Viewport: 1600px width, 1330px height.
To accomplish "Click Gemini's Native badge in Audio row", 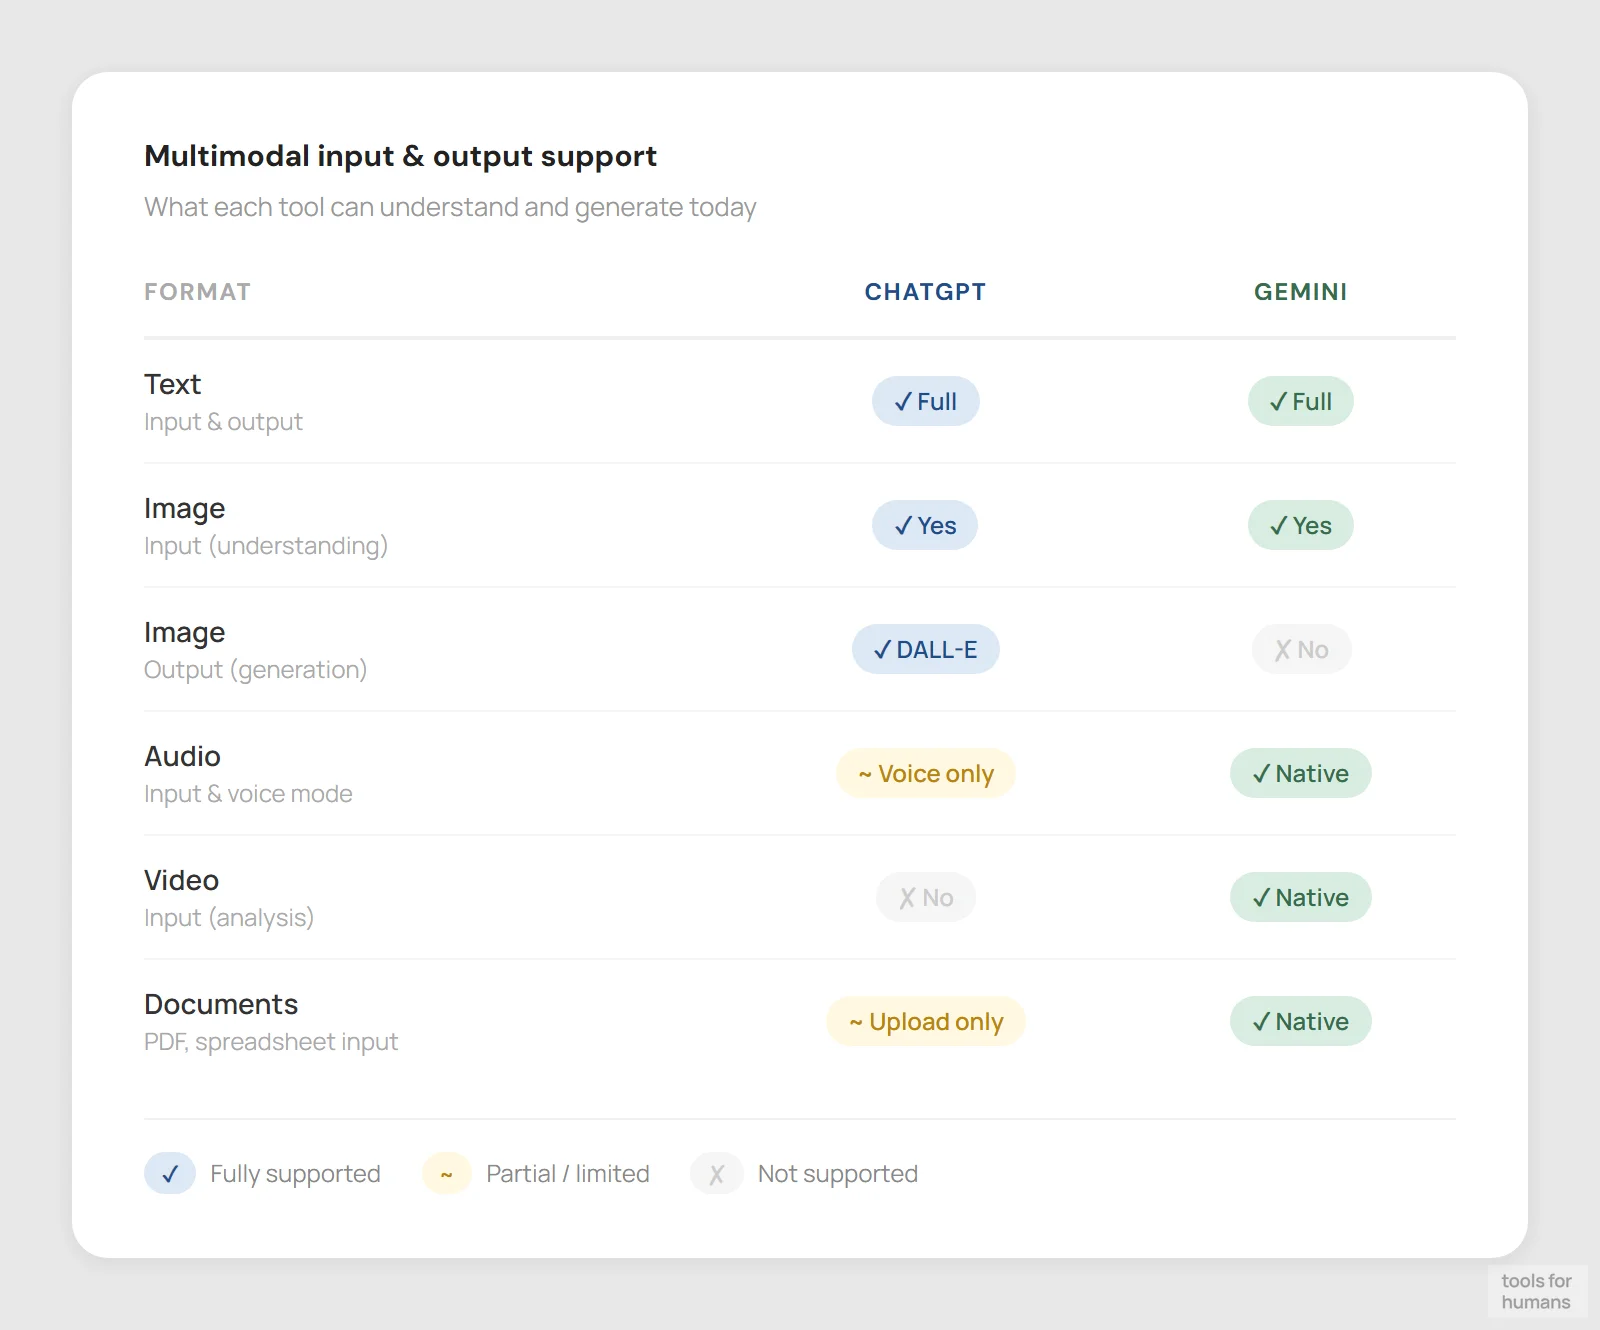I will 1300,774.
